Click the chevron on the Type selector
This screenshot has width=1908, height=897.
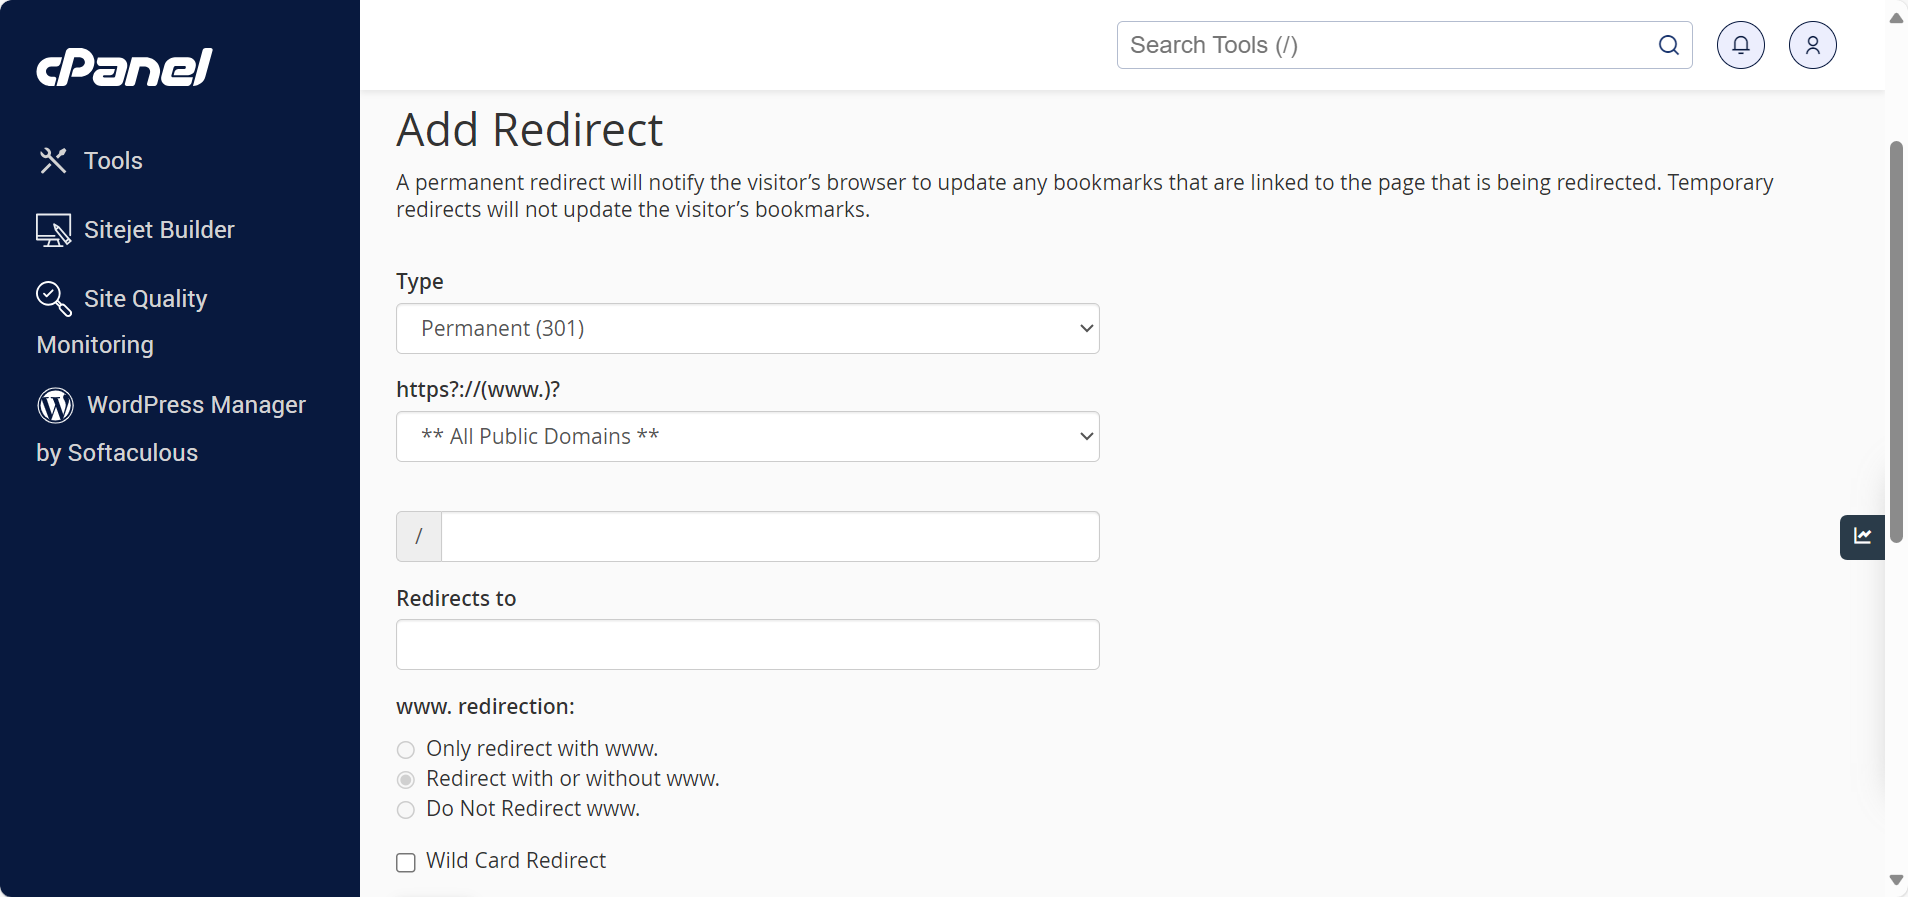(x=1084, y=328)
